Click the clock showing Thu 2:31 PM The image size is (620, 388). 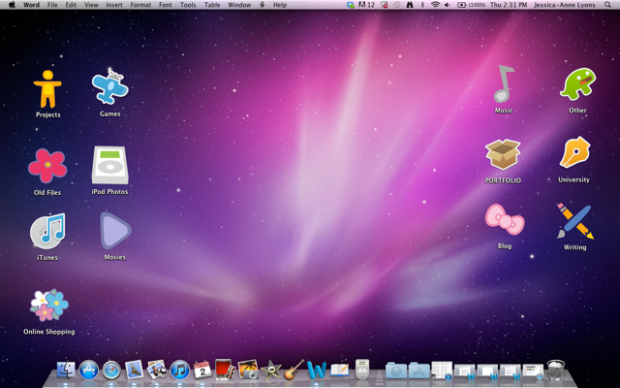(508, 5)
